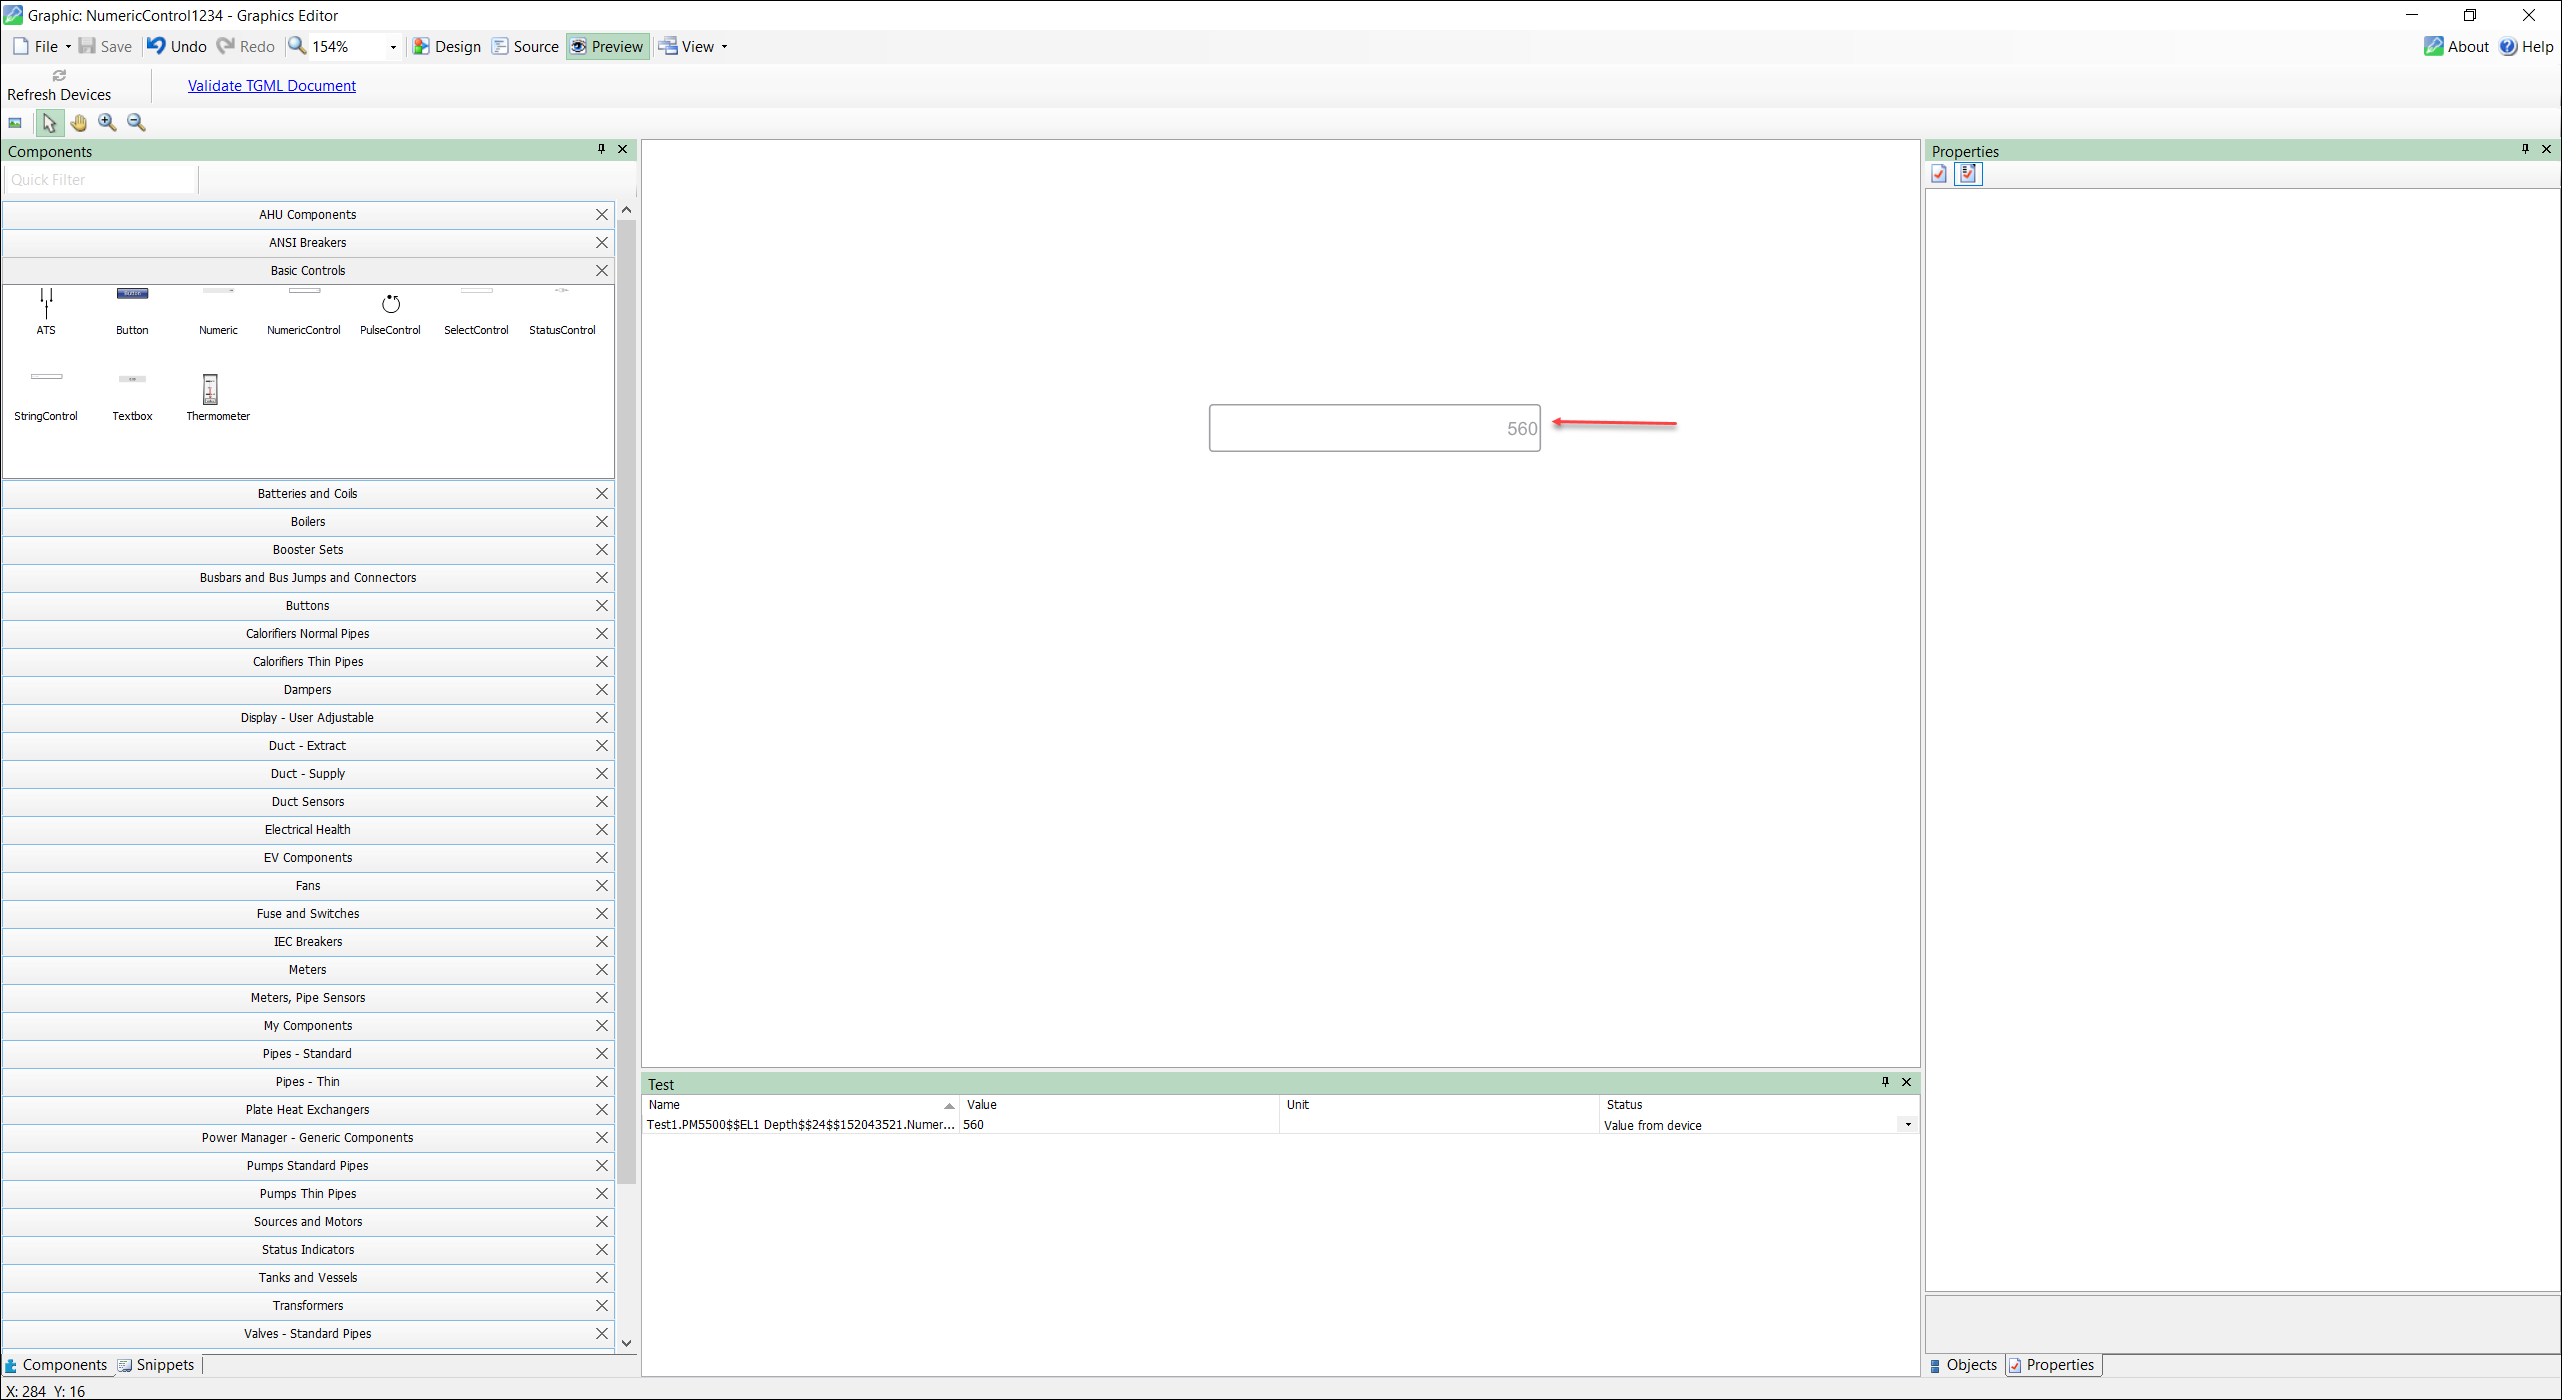The height and width of the screenshot is (1400, 2562).
Task: Expand the Dampers component category
Action: click(307, 689)
